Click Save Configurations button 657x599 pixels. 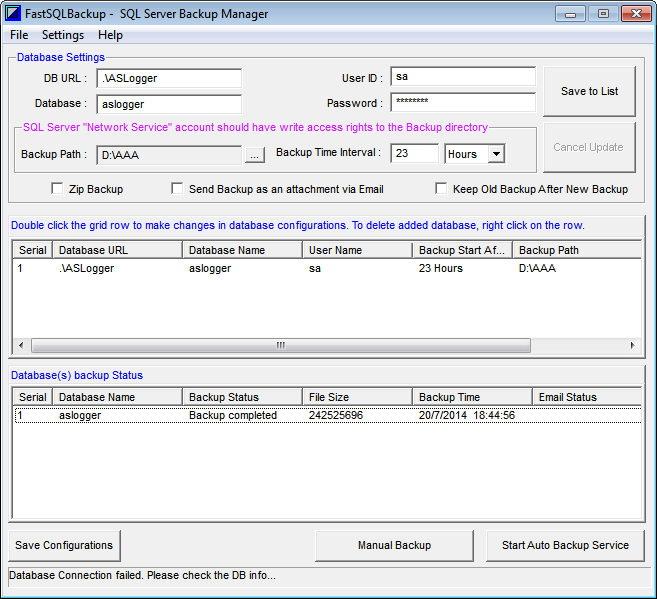[64, 545]
